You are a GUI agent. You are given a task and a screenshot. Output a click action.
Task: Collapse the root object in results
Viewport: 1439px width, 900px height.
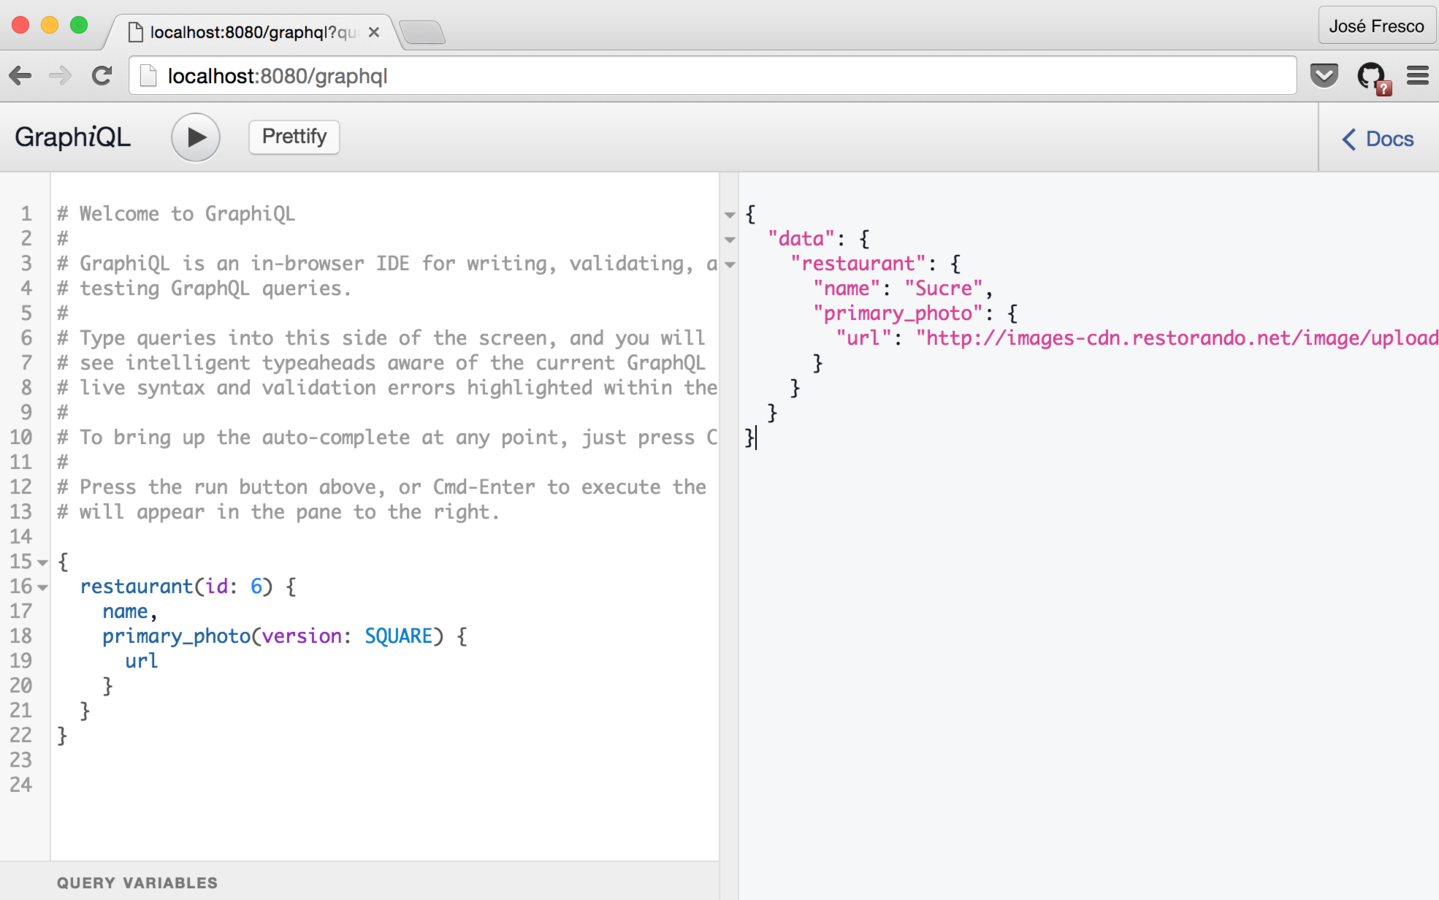point(730,215)
